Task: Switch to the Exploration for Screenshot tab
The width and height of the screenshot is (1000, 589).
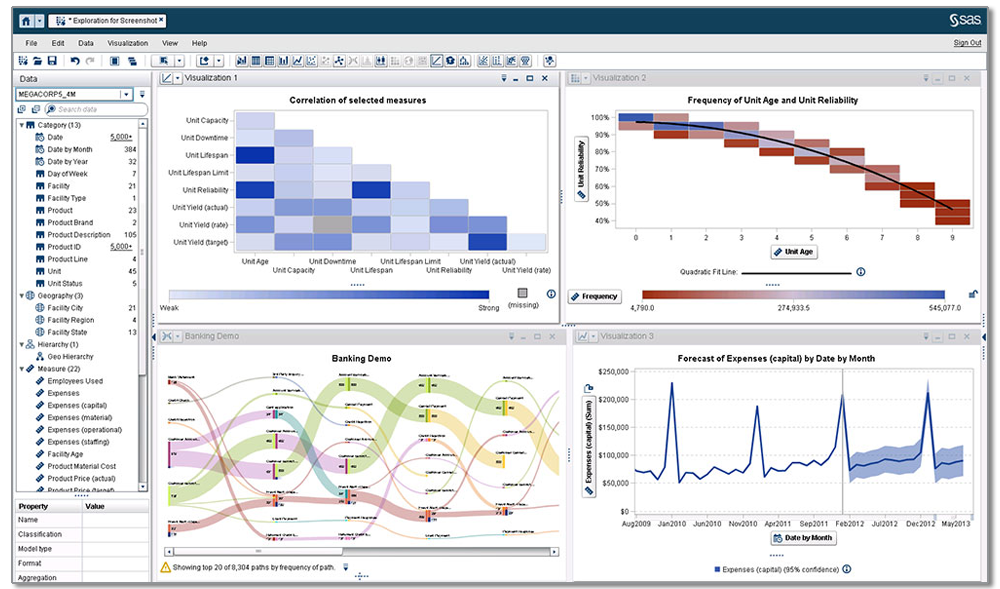Action: (x=110, y=19)
